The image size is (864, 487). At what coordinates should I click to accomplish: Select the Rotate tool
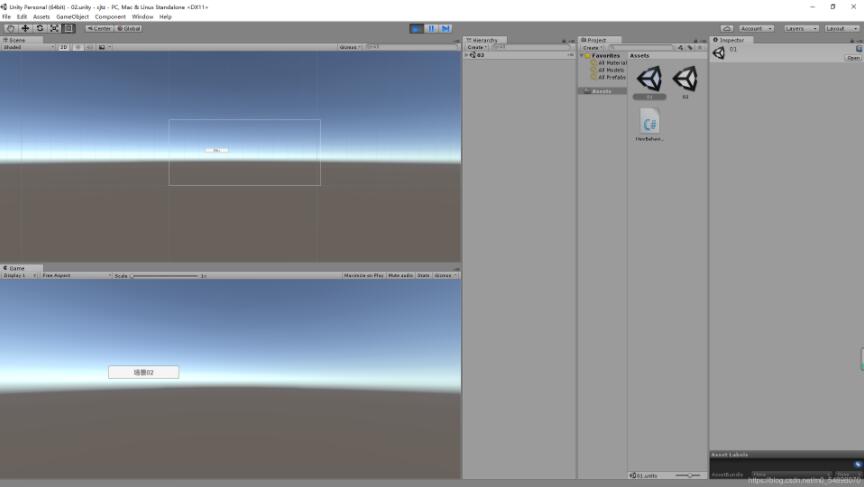pyautogui.click(x=40, y=28)
